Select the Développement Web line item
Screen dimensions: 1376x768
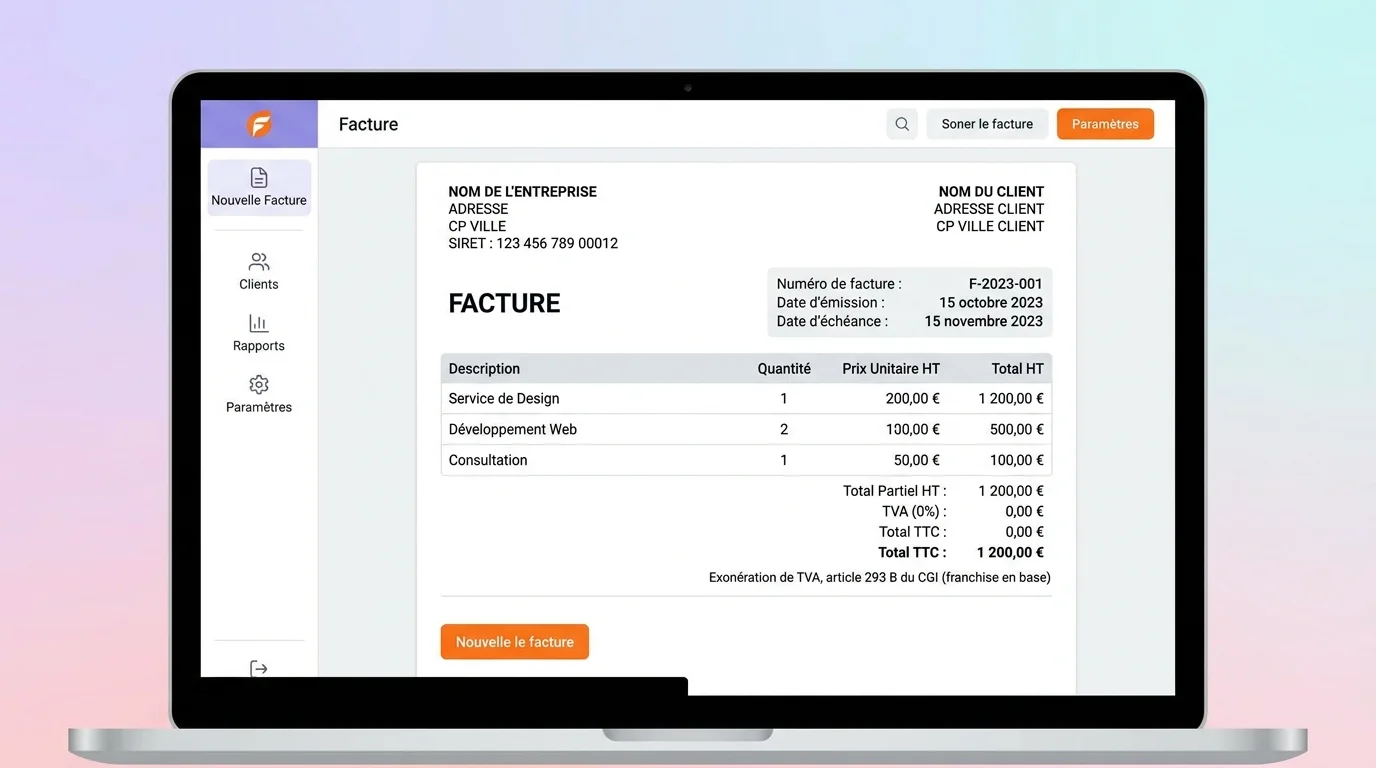coord(512,429)
